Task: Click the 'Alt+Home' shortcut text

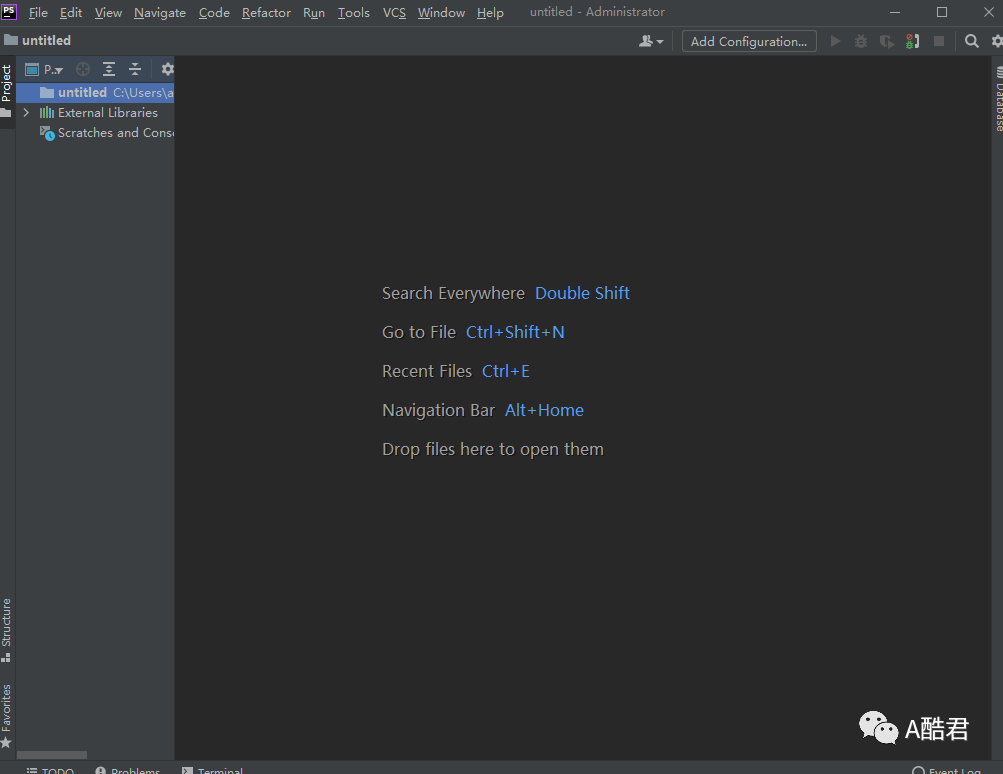Action: coord(544,410)
